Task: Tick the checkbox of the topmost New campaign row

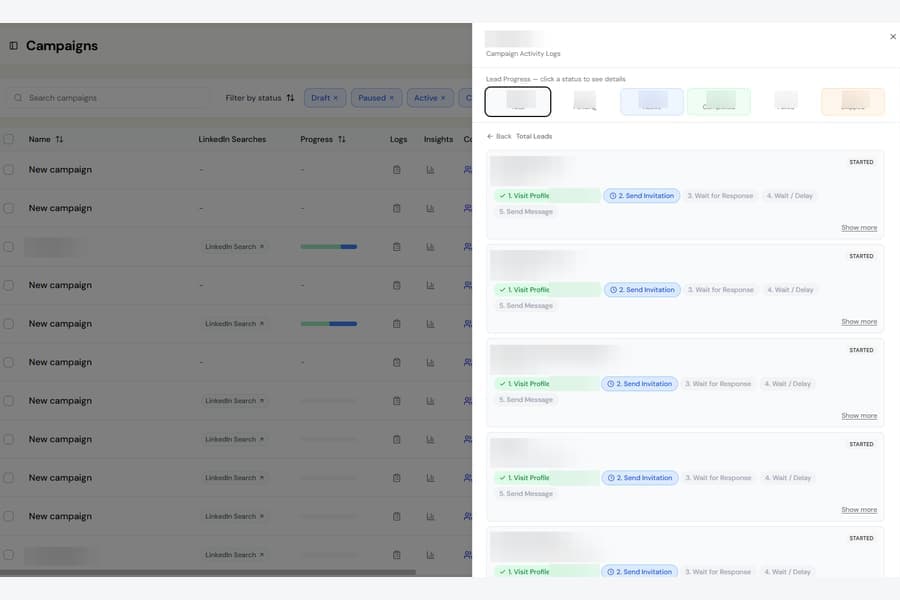Action: (9, 170)
